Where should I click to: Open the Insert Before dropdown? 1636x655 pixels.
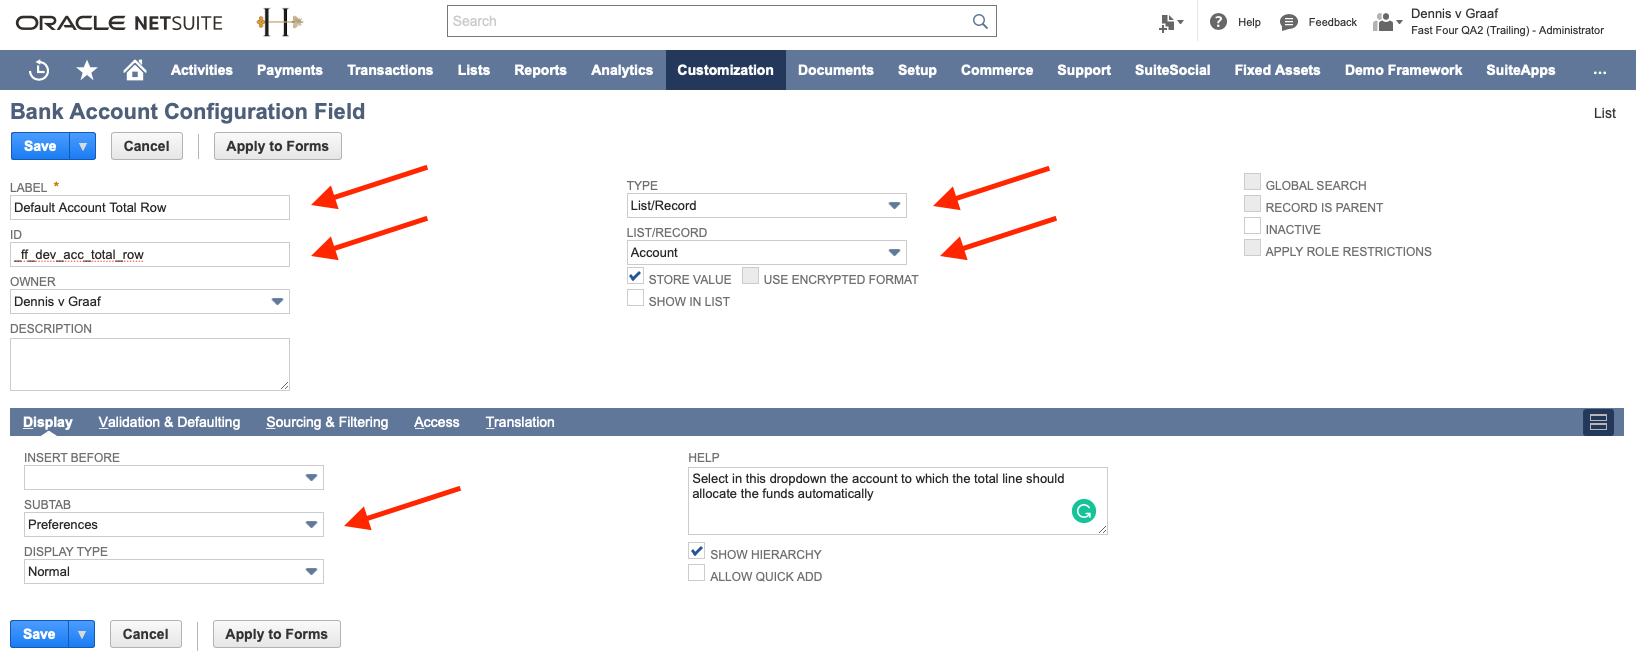pyautogui.click(x=174, y=478)
